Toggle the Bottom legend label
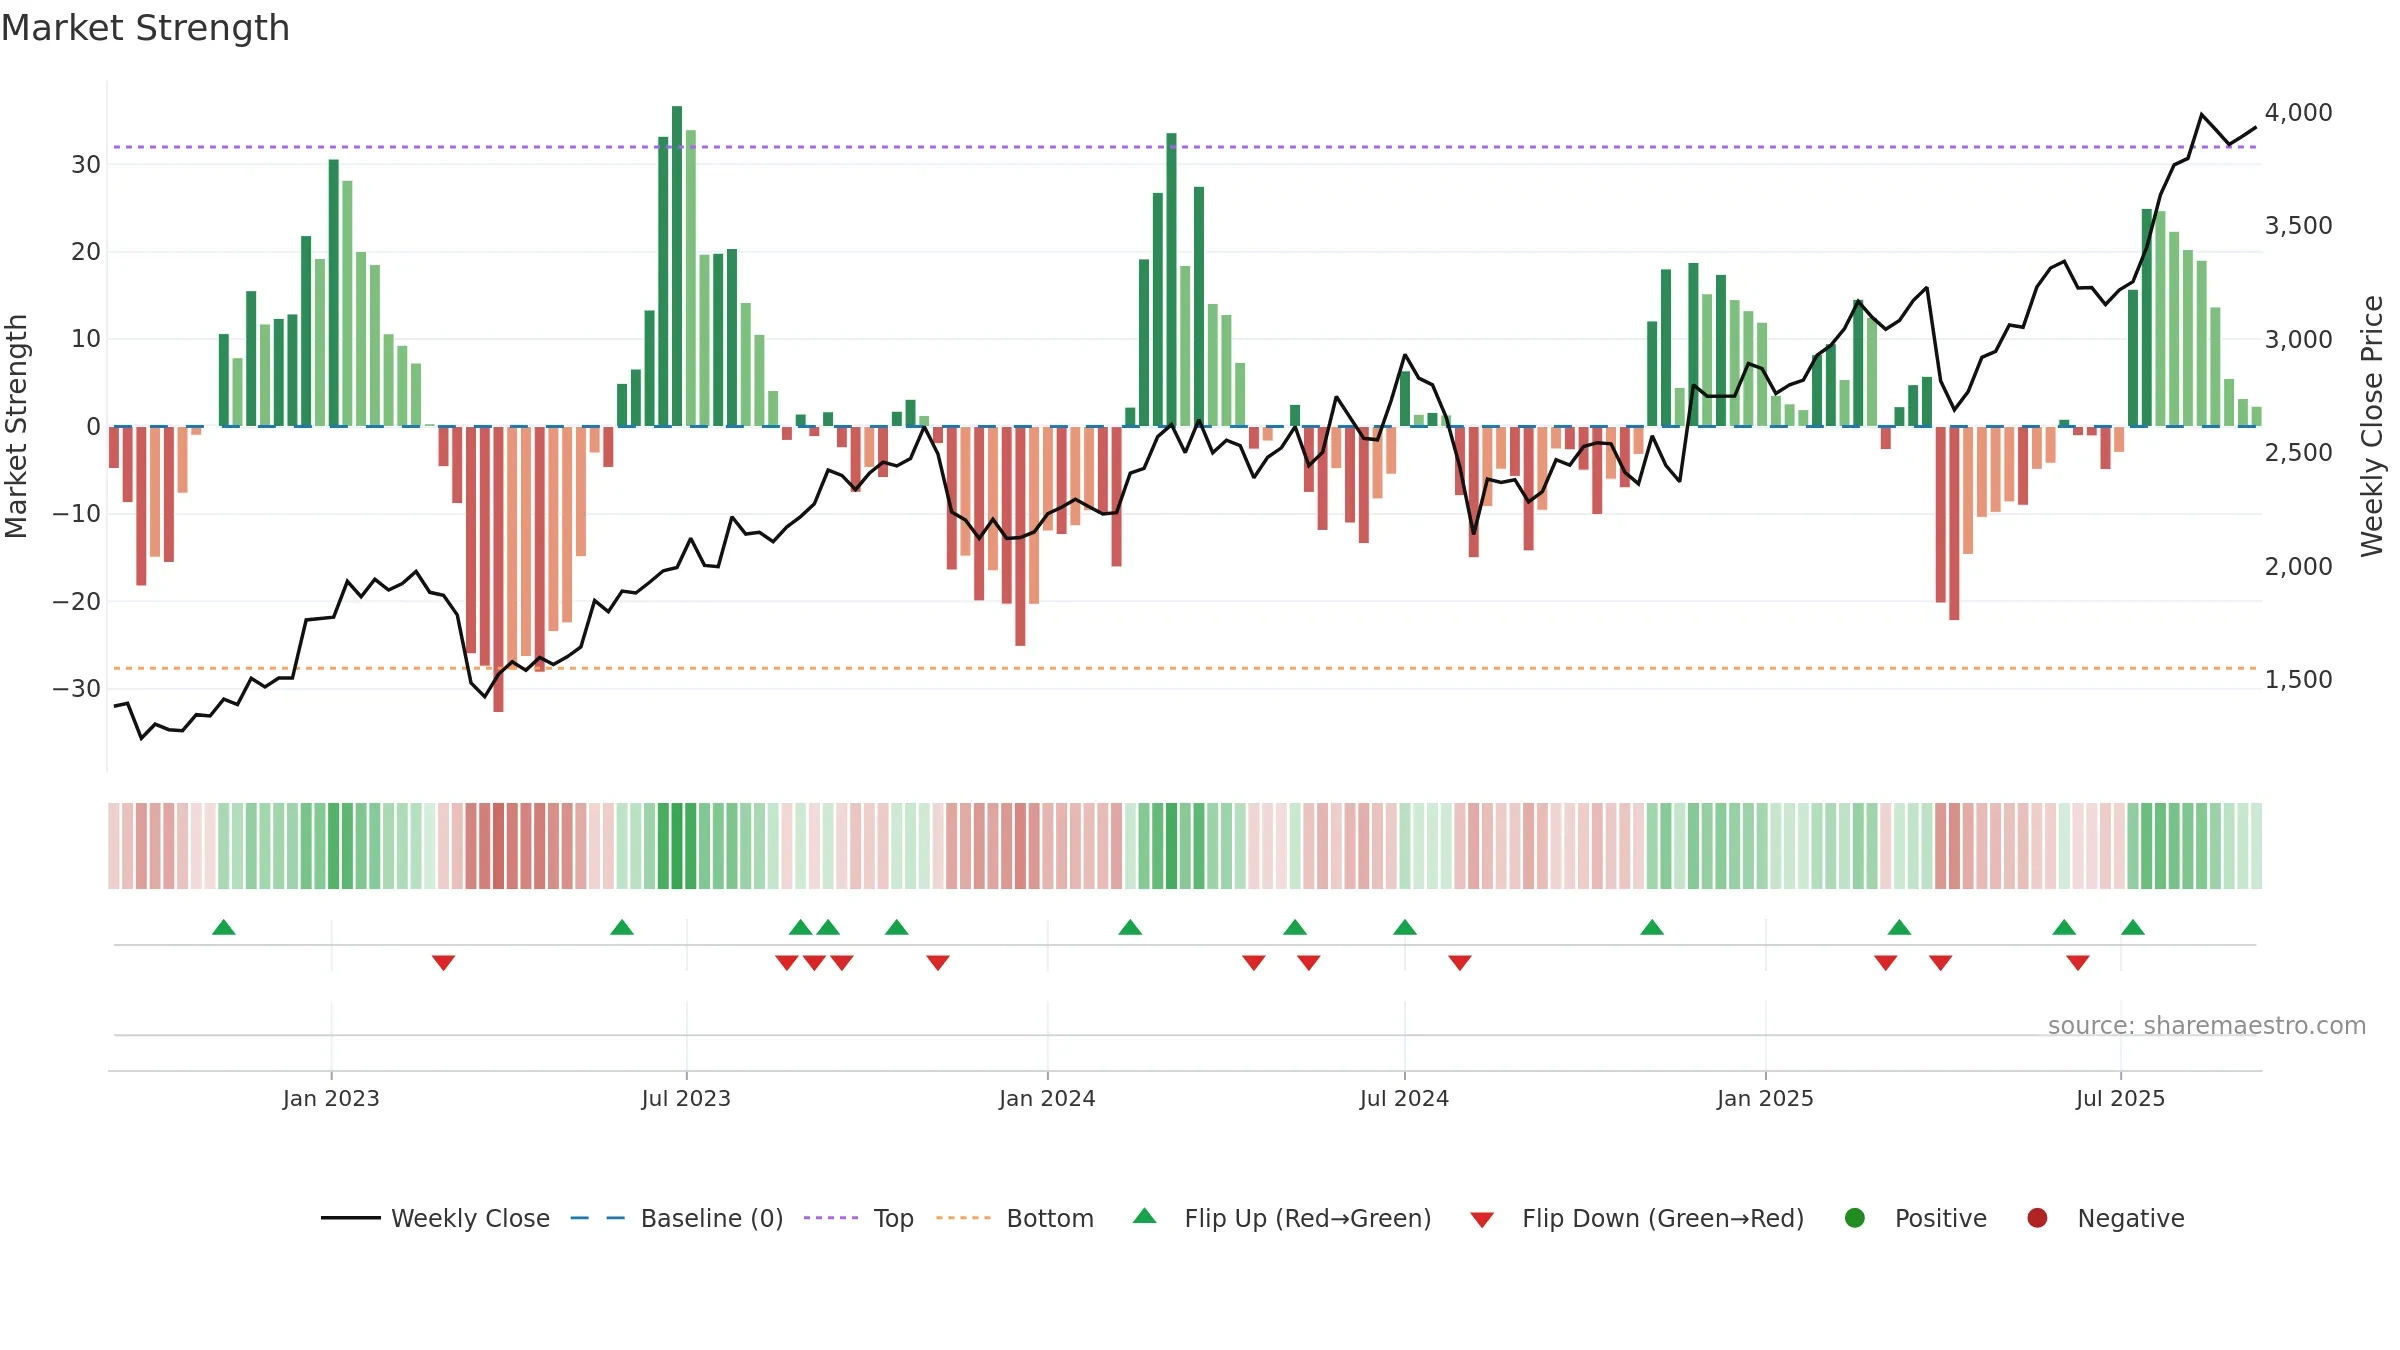The width and height of the screenshot is (2400, 1350). click(x=1050, y=1218)
